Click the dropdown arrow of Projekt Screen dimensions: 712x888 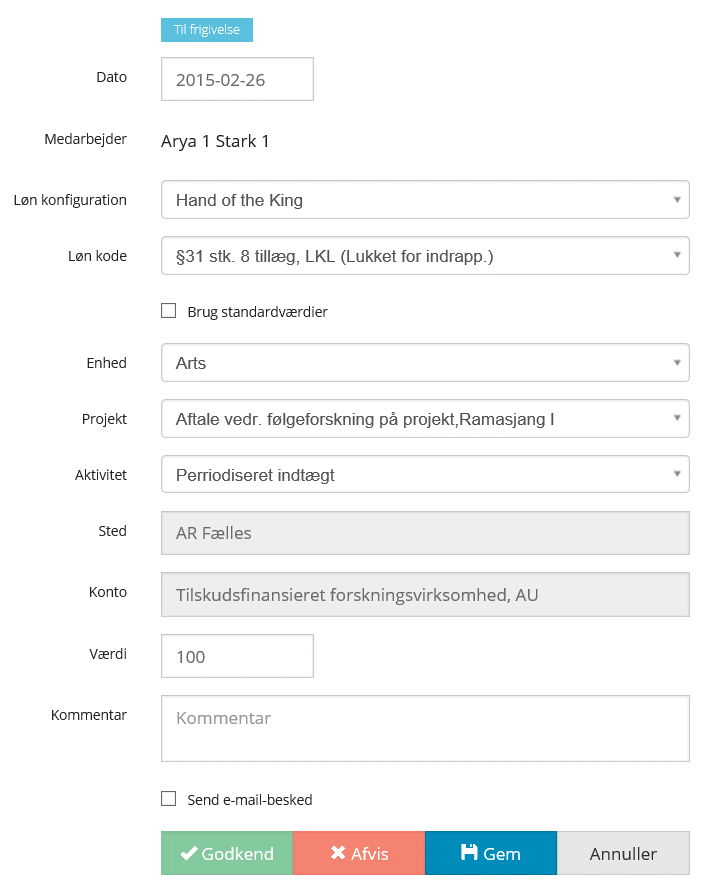(x=677, y=418)
